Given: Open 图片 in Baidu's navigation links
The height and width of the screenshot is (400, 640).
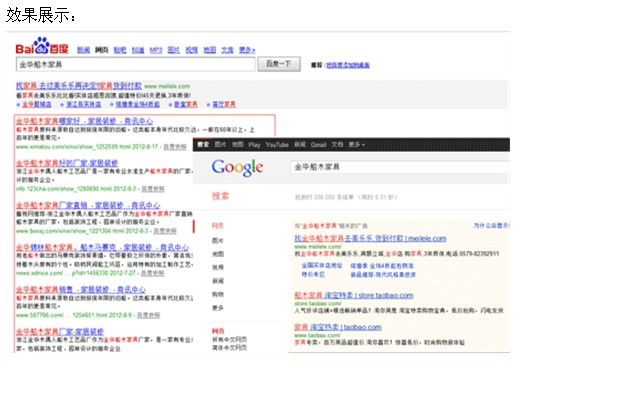Looking at the screenshot, I should coord(173,50).
